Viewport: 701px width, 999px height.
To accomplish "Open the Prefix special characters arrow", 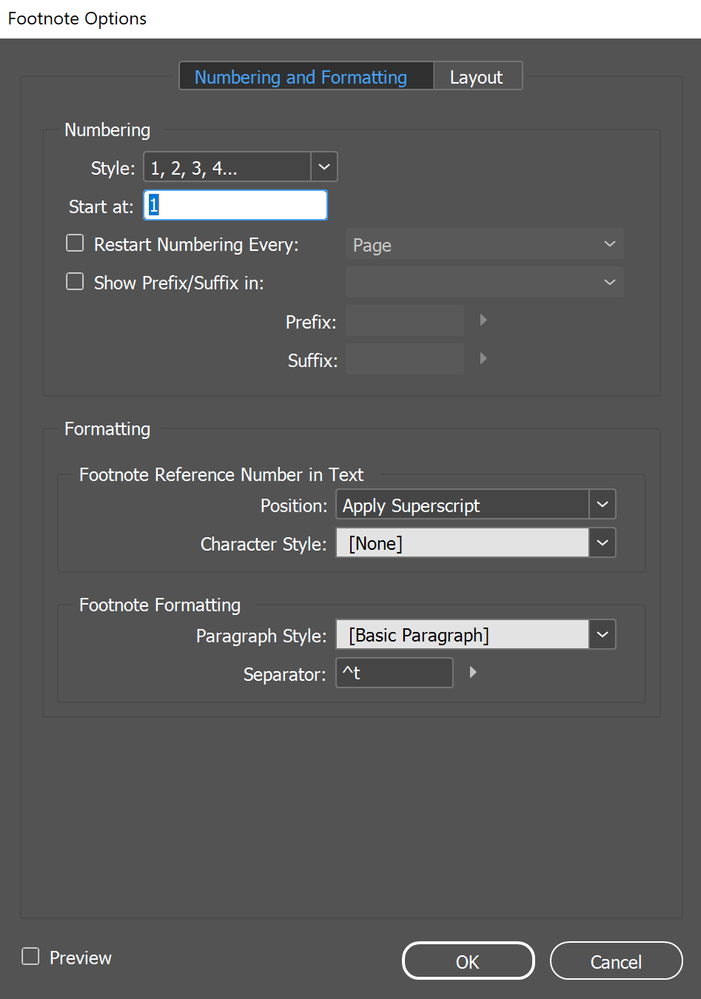I will [483, 320].
